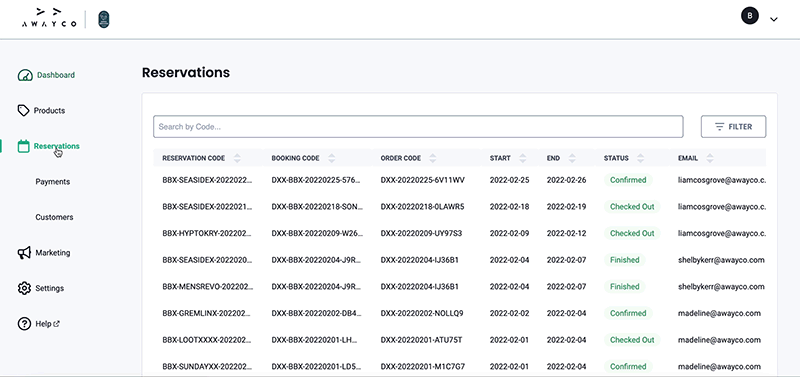The width and height of the screenshot is (800, 377).
Task: Click reservation code BBX-GREMLINX-202202…
Action: point(207,313)
